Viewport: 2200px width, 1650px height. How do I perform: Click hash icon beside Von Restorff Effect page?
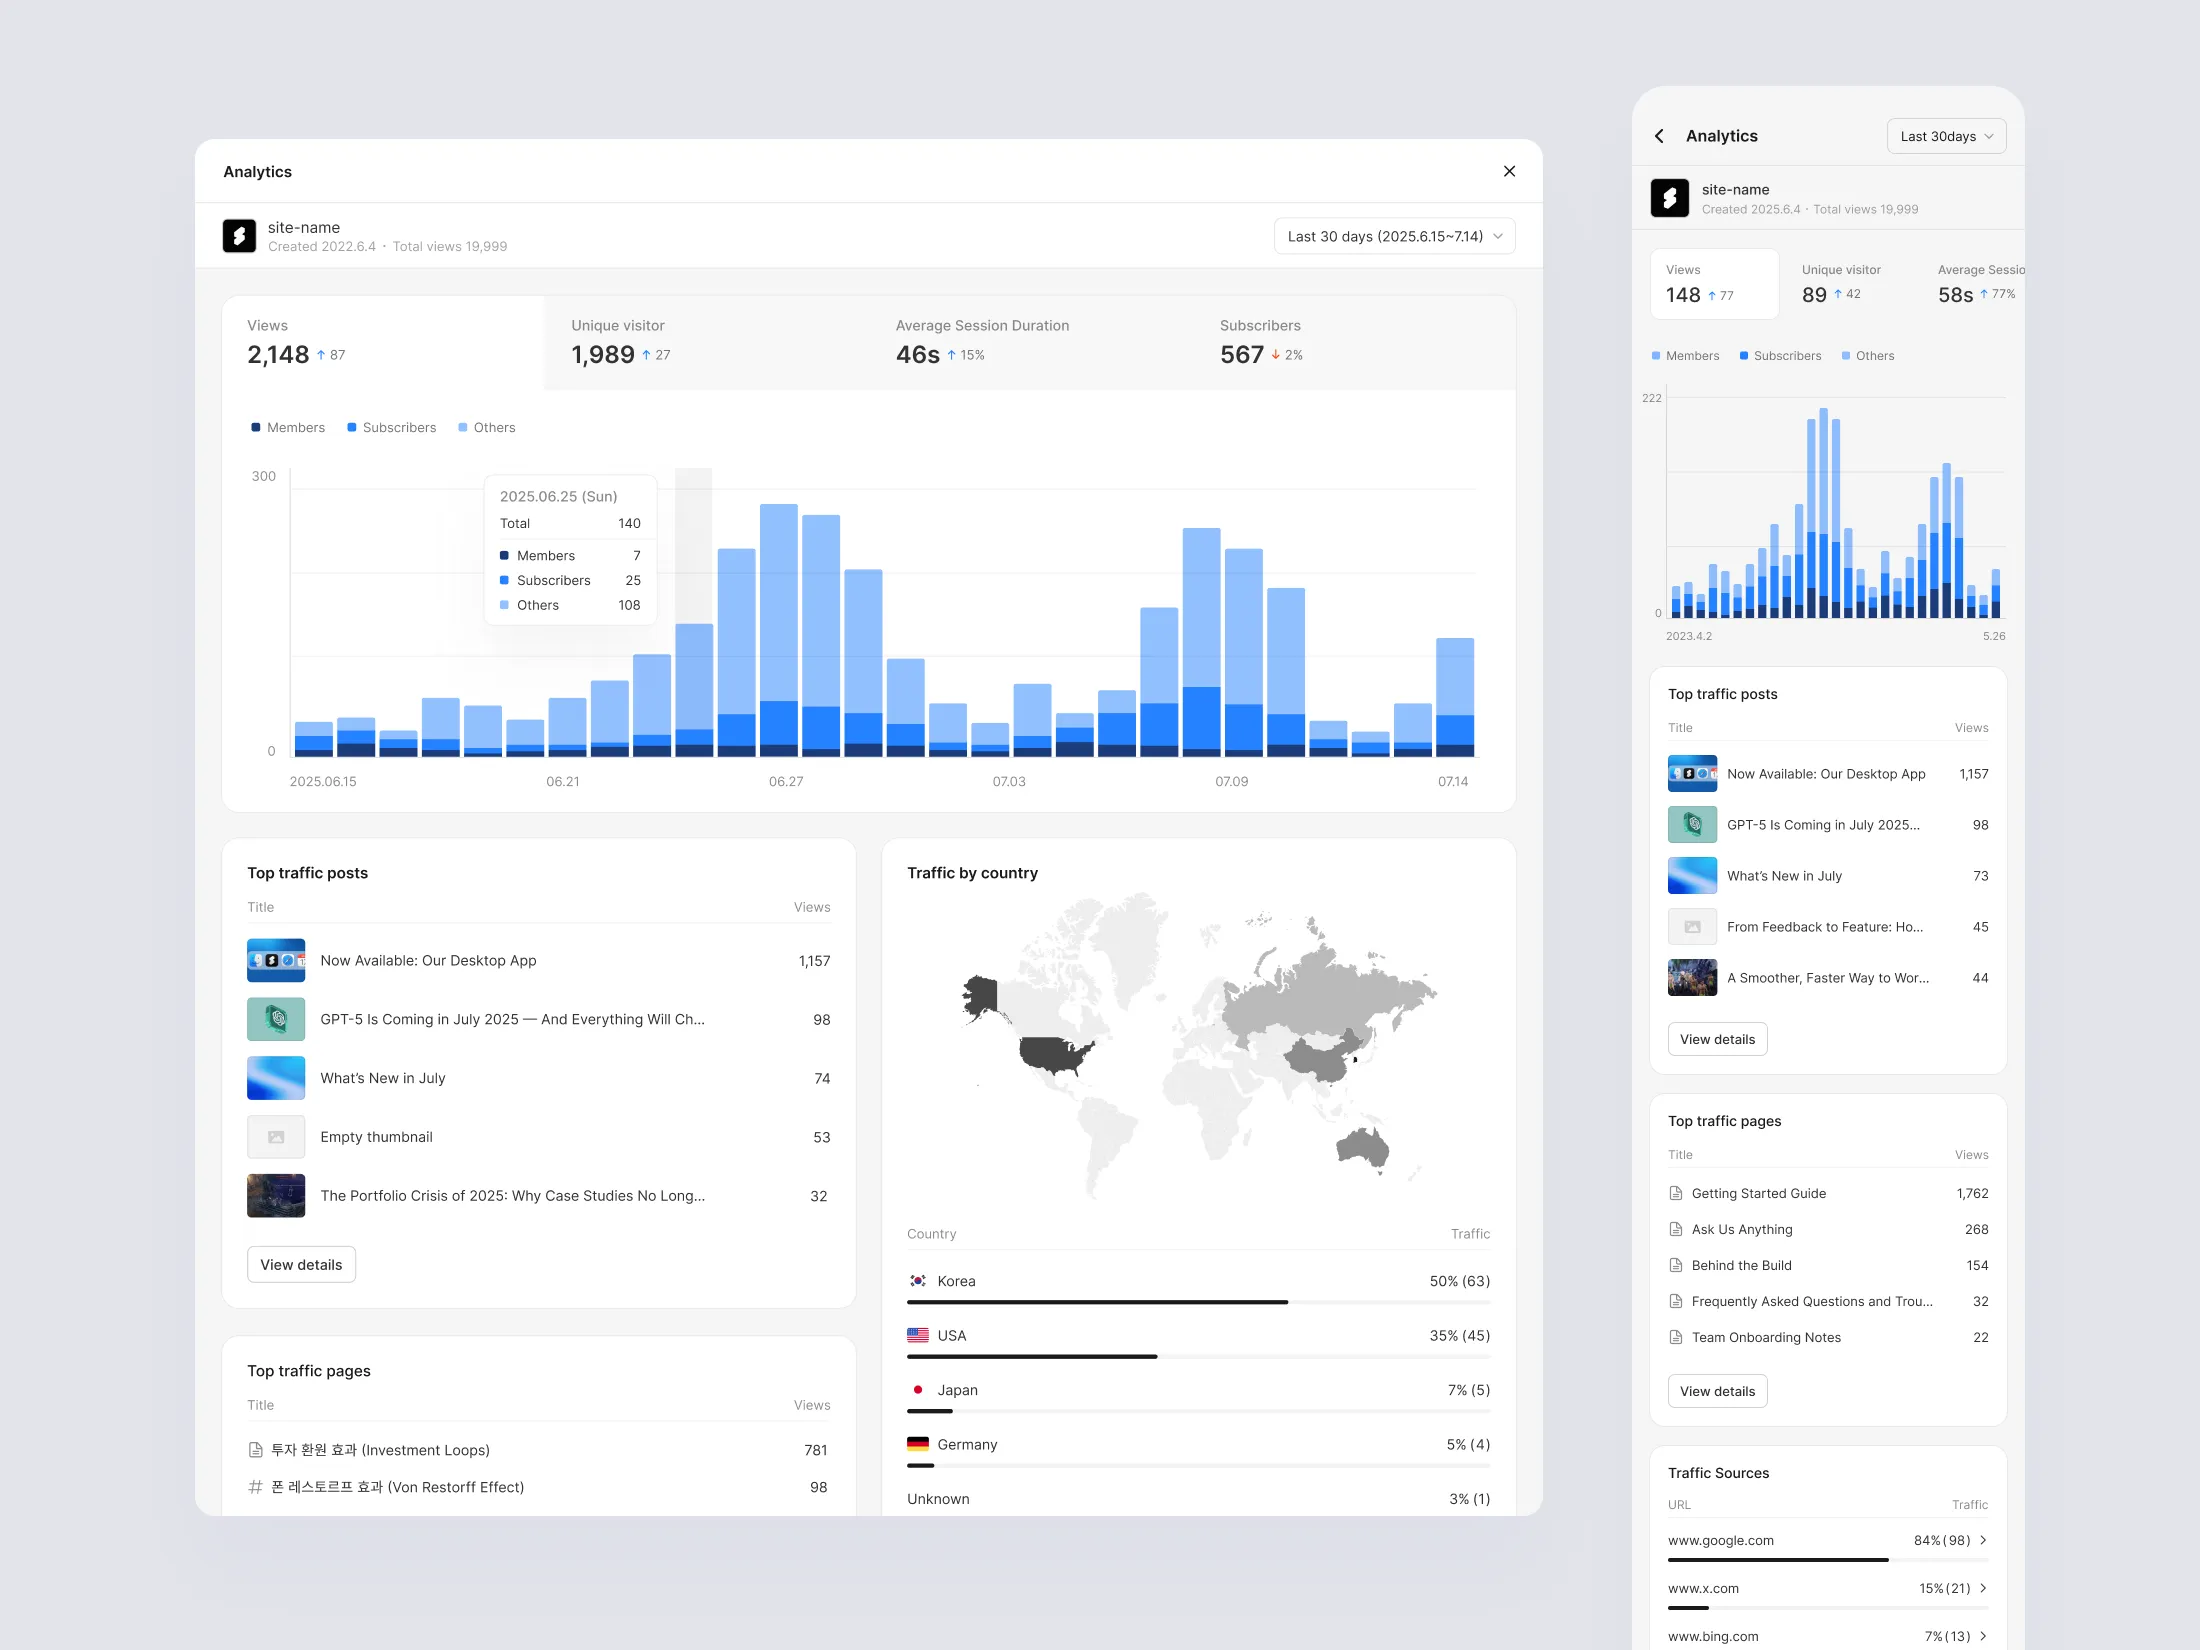pyautogui.click(x=255, y=1487)
